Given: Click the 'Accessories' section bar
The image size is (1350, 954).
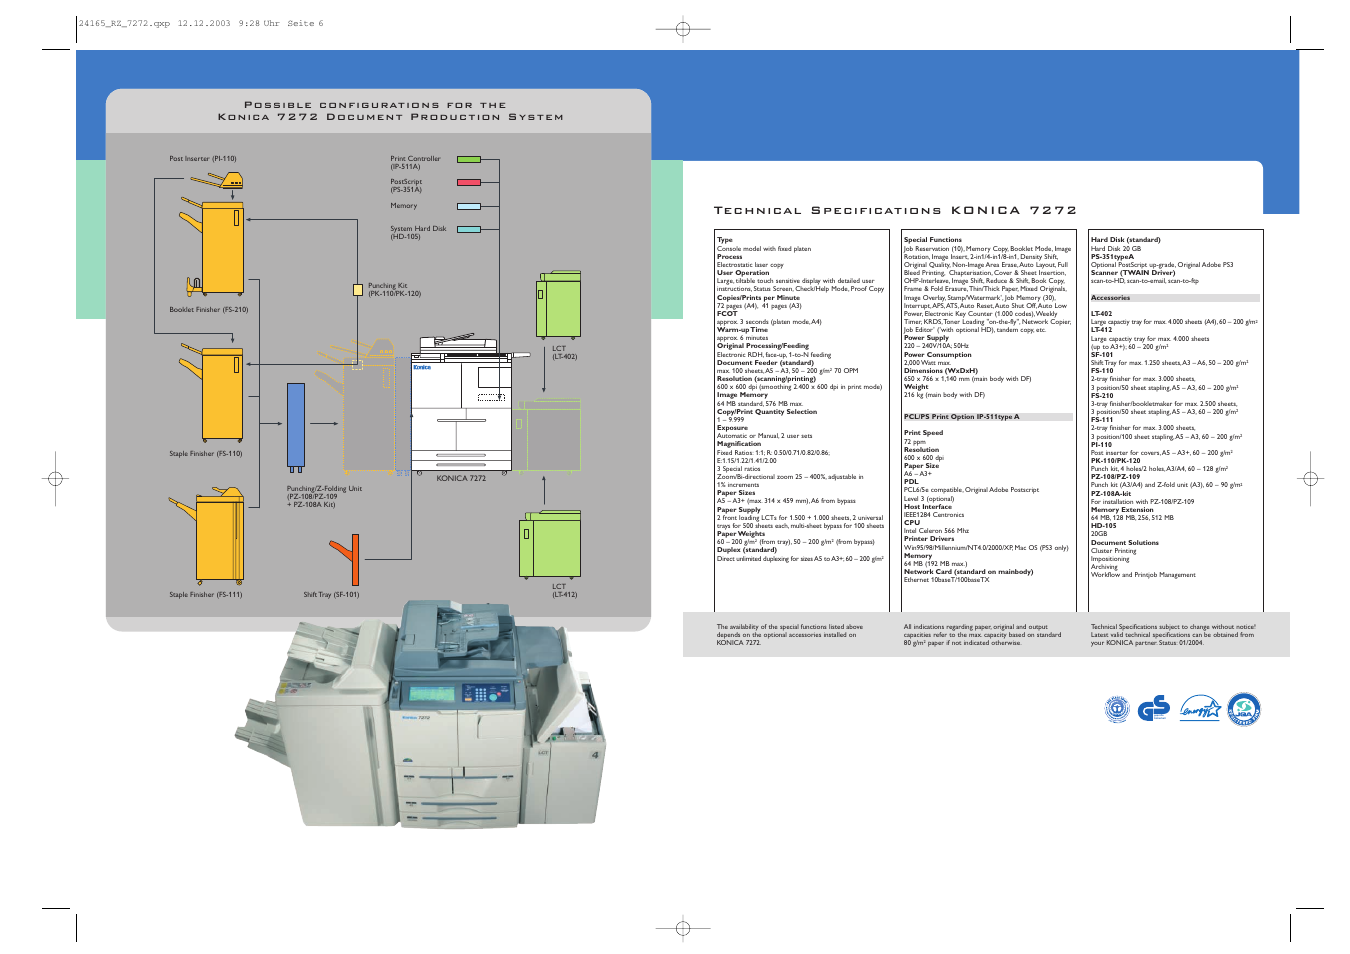Looking at the screenshot, I should [1174, 298].
